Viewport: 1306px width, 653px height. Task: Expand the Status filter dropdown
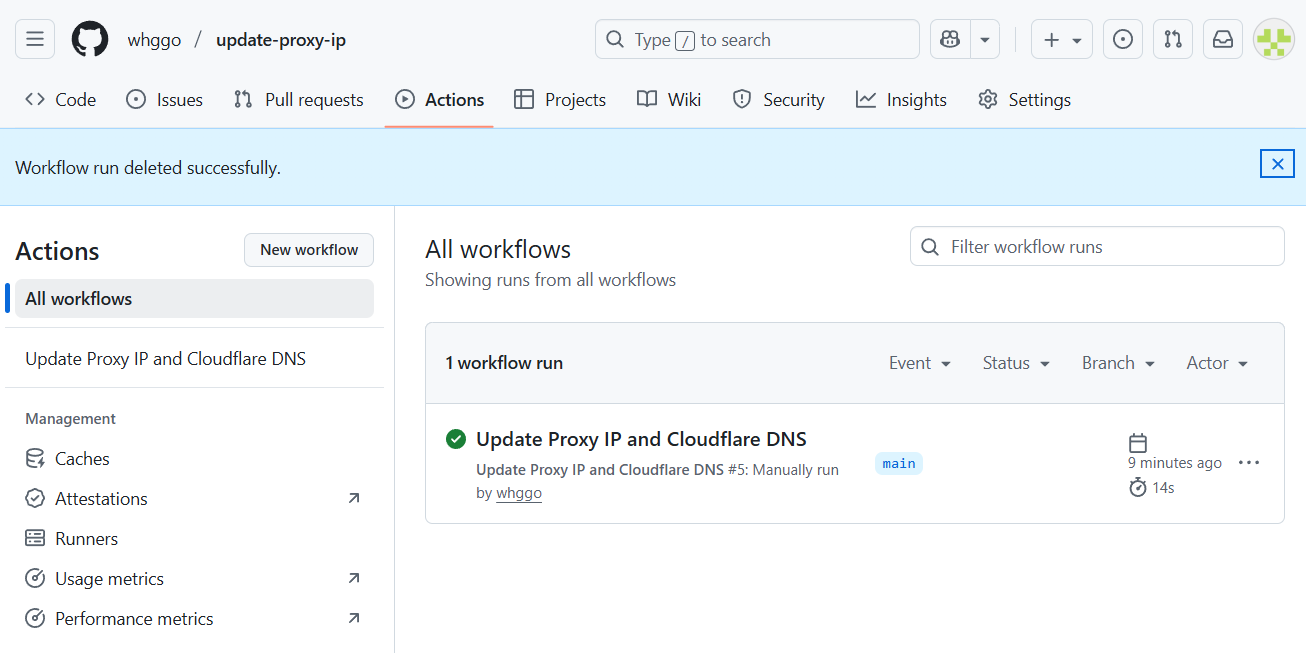coord(1016,363)
